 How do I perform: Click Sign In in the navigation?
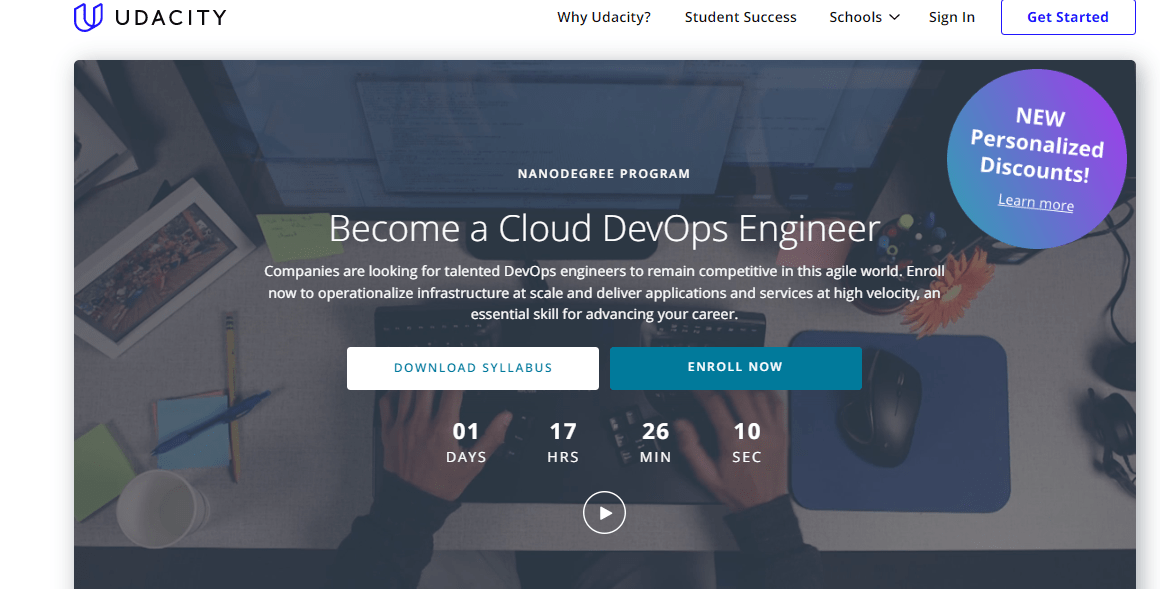[951, 17]
